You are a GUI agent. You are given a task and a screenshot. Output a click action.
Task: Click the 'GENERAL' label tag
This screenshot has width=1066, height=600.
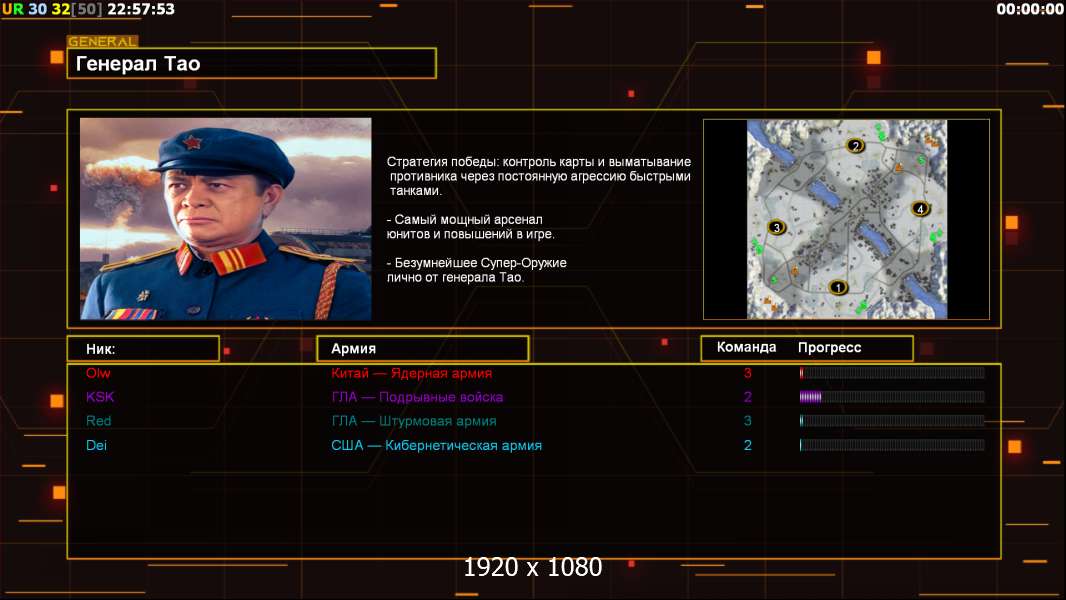[x=103, y=41]
